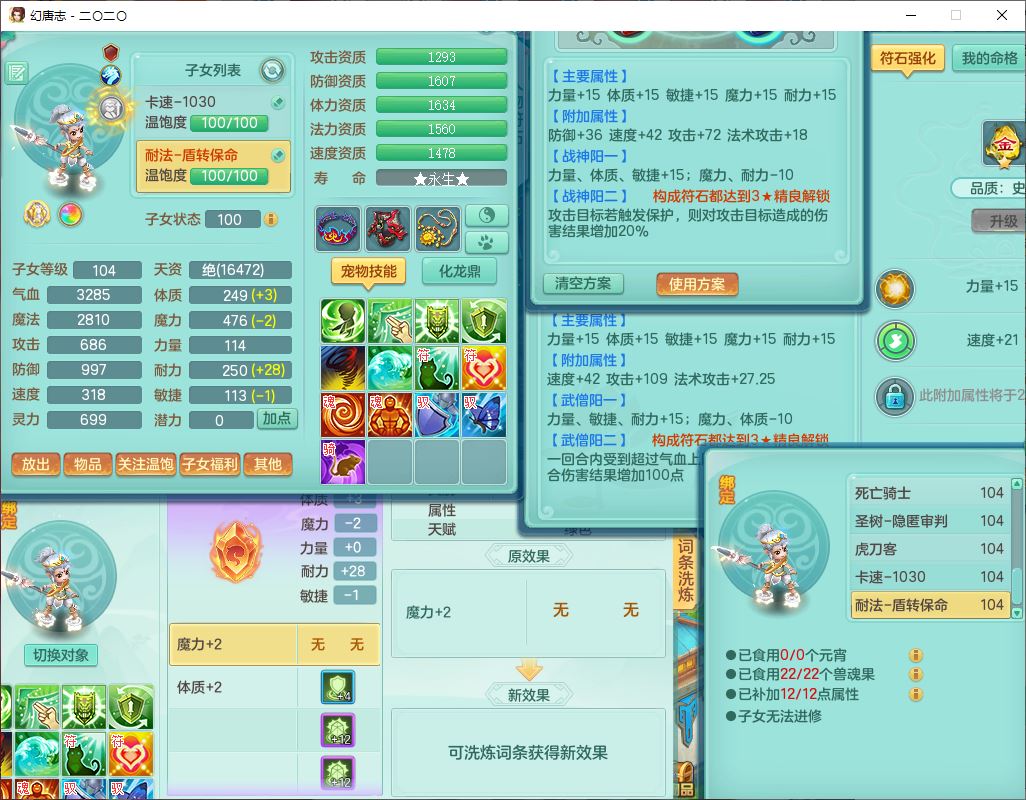
Task: Click the info coin beside 已补加12/12点属性
Action: (915, 694)
